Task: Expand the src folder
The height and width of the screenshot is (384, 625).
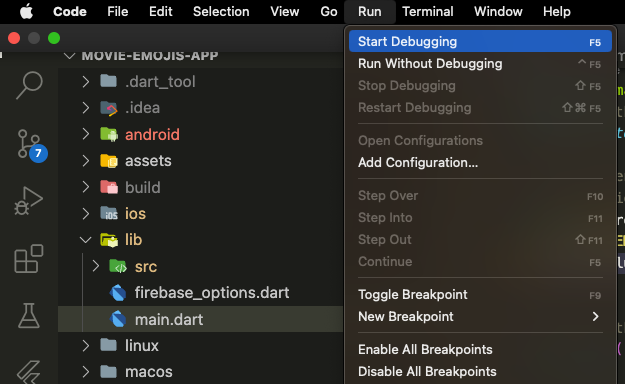Action: (x=95, y=266)
